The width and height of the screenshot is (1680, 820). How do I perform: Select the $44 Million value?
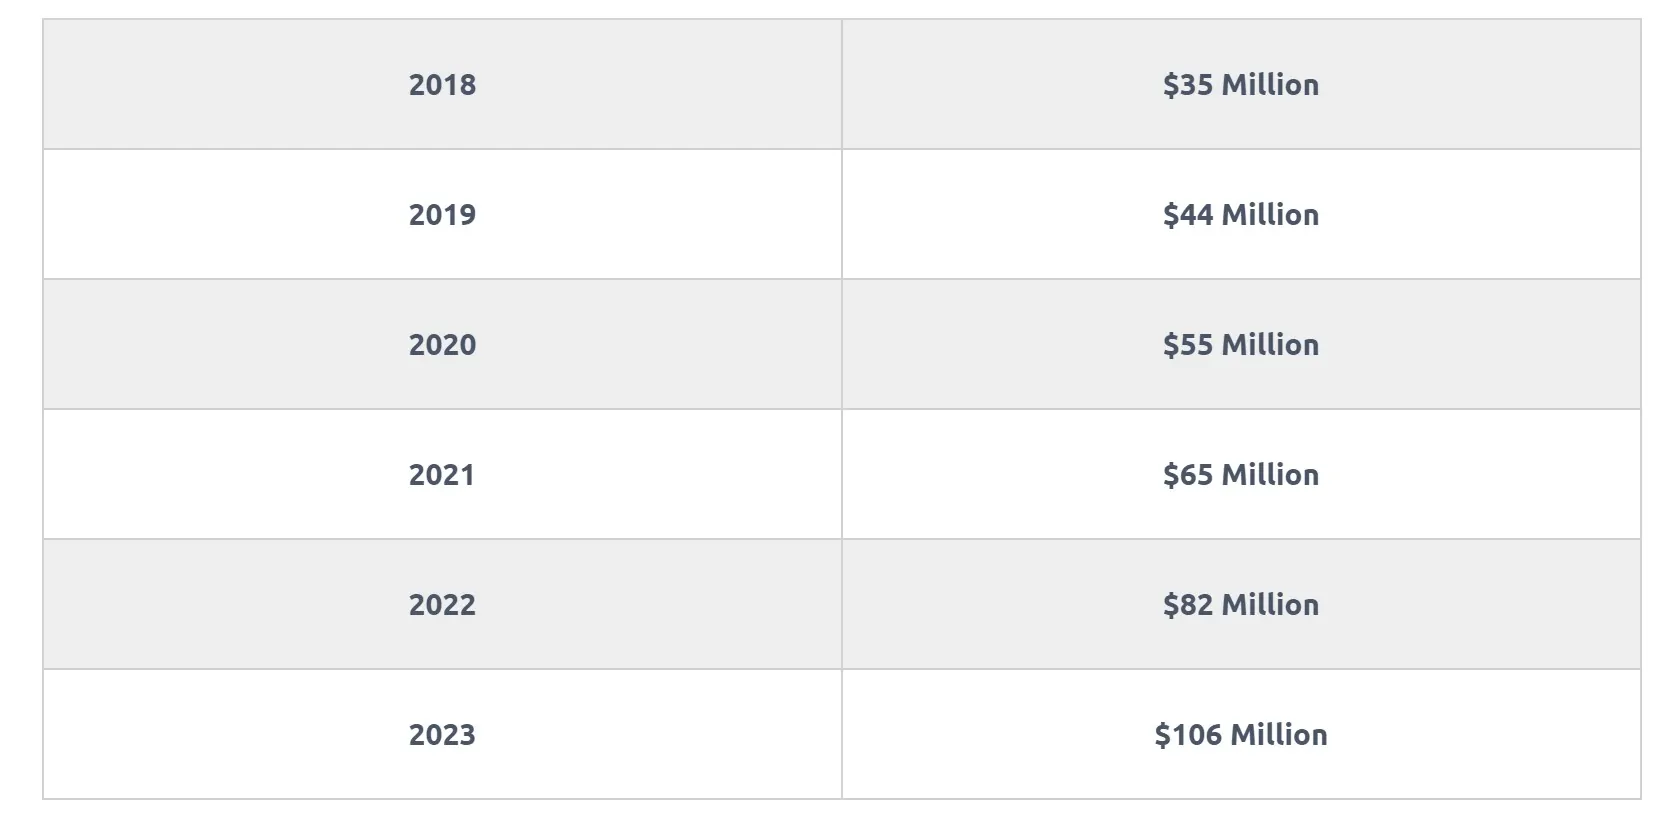click(1241, 214)
